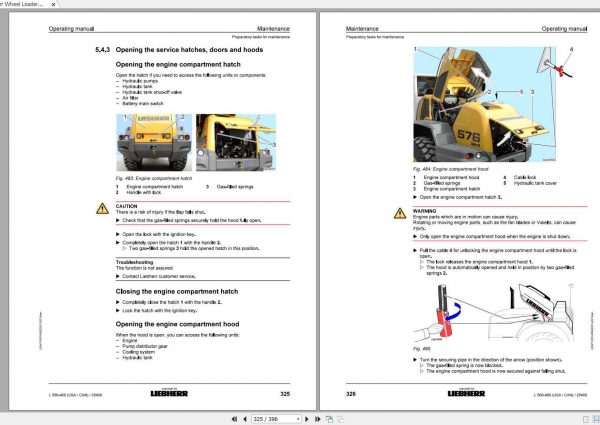Click list item Pump distributor gear
This screenshot has height=425, width=600.
click(145, 346)
